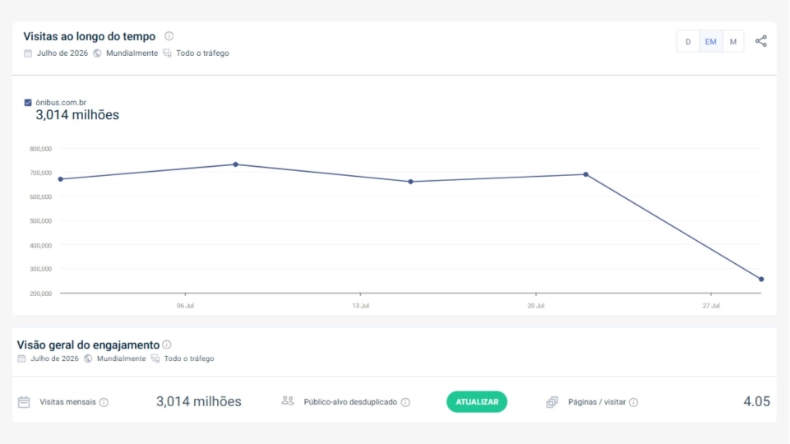This screenshot has width=790, height=444.
Task: Click the ATUALIZAR button
Action: (477, 402)
